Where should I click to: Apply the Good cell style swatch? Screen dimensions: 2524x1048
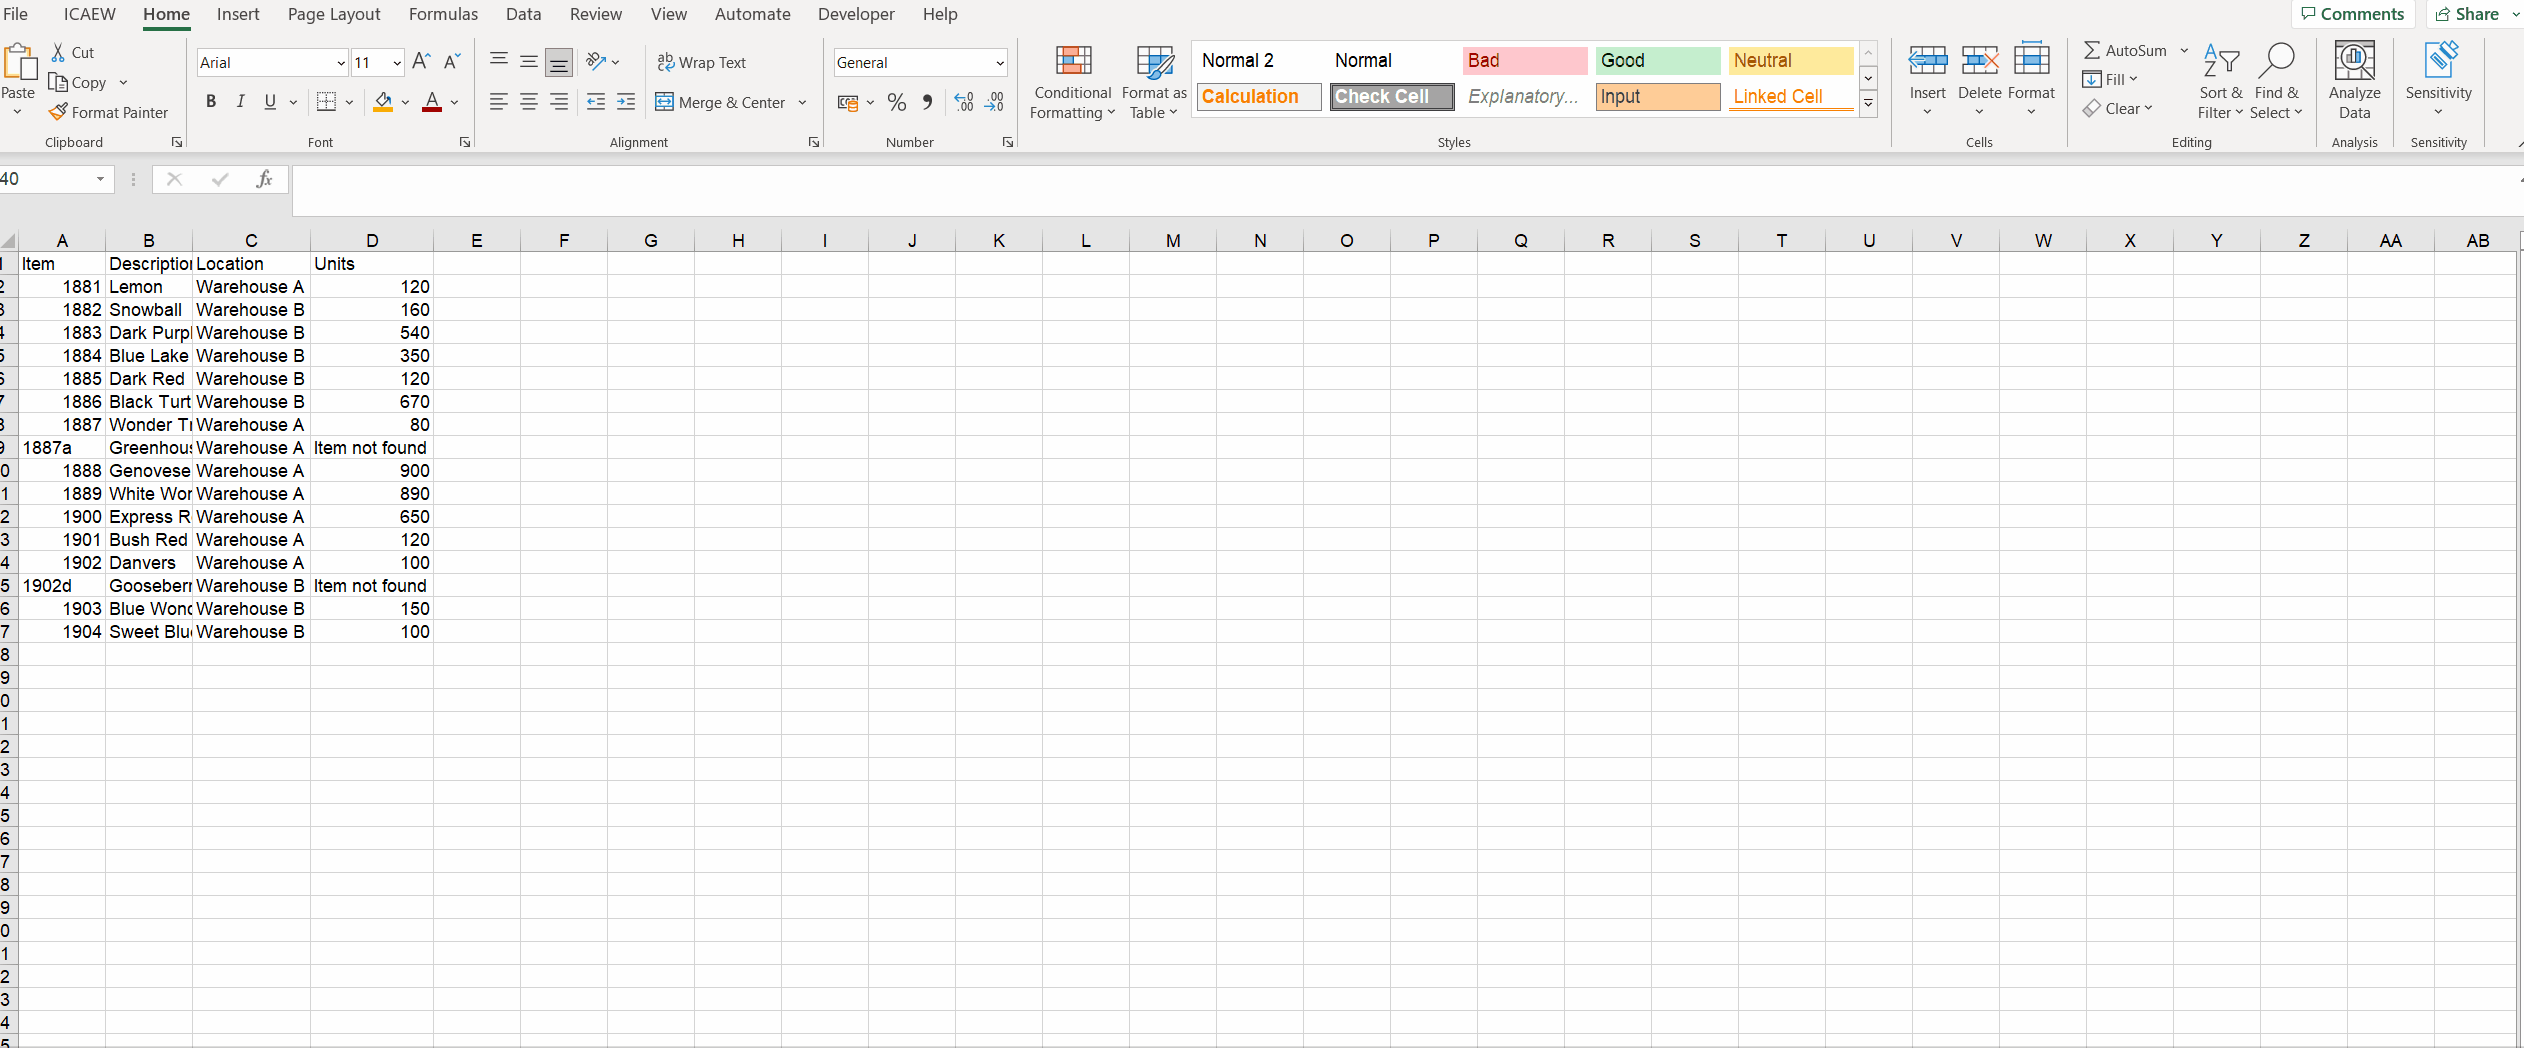coord(1657,60)
